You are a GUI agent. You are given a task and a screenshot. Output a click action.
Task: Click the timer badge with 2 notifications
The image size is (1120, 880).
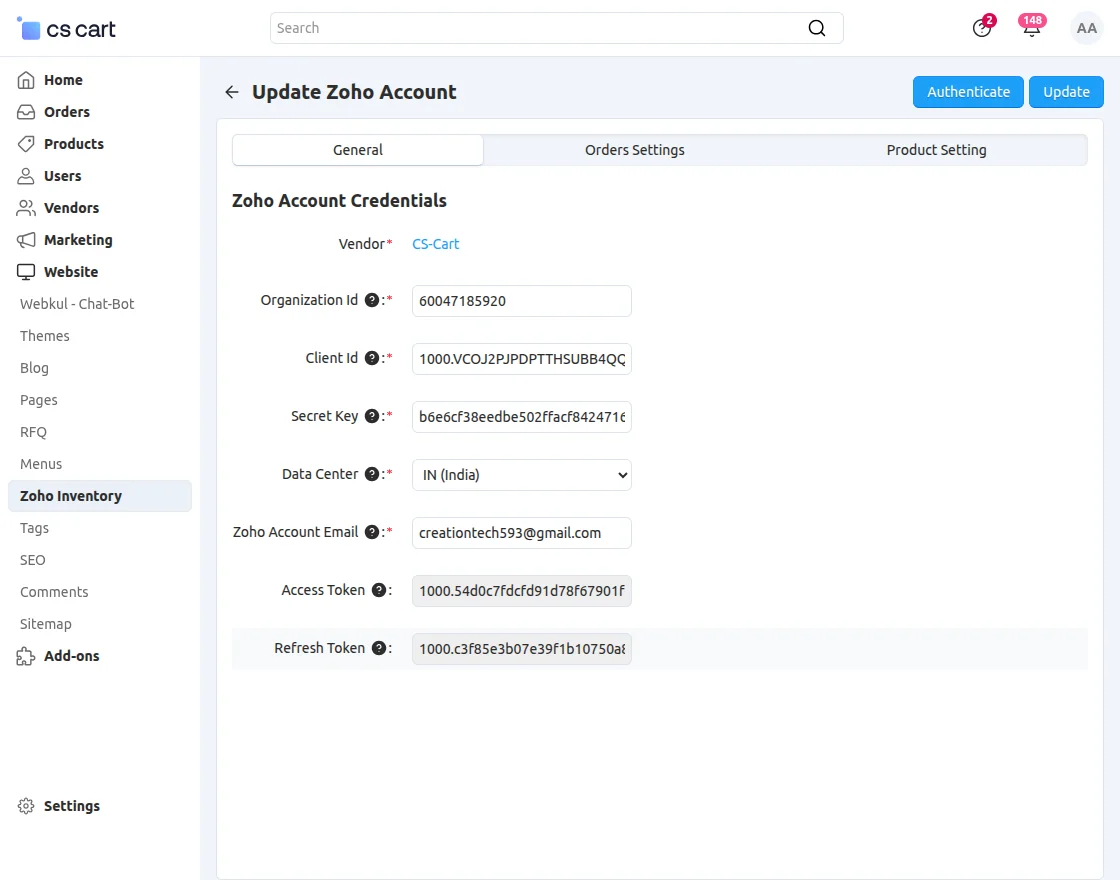981,28
